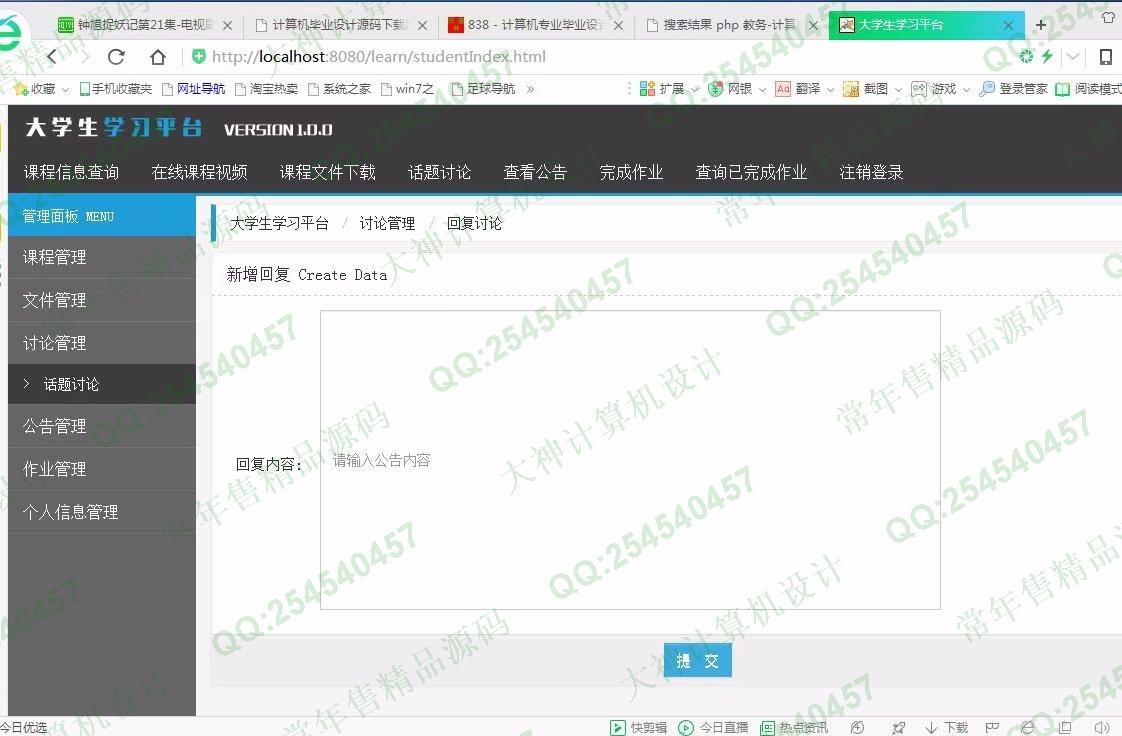Screen dimensions: 1122x736
Task: Expand the 扩展 dropdown arrow
Action: [694, 89]
